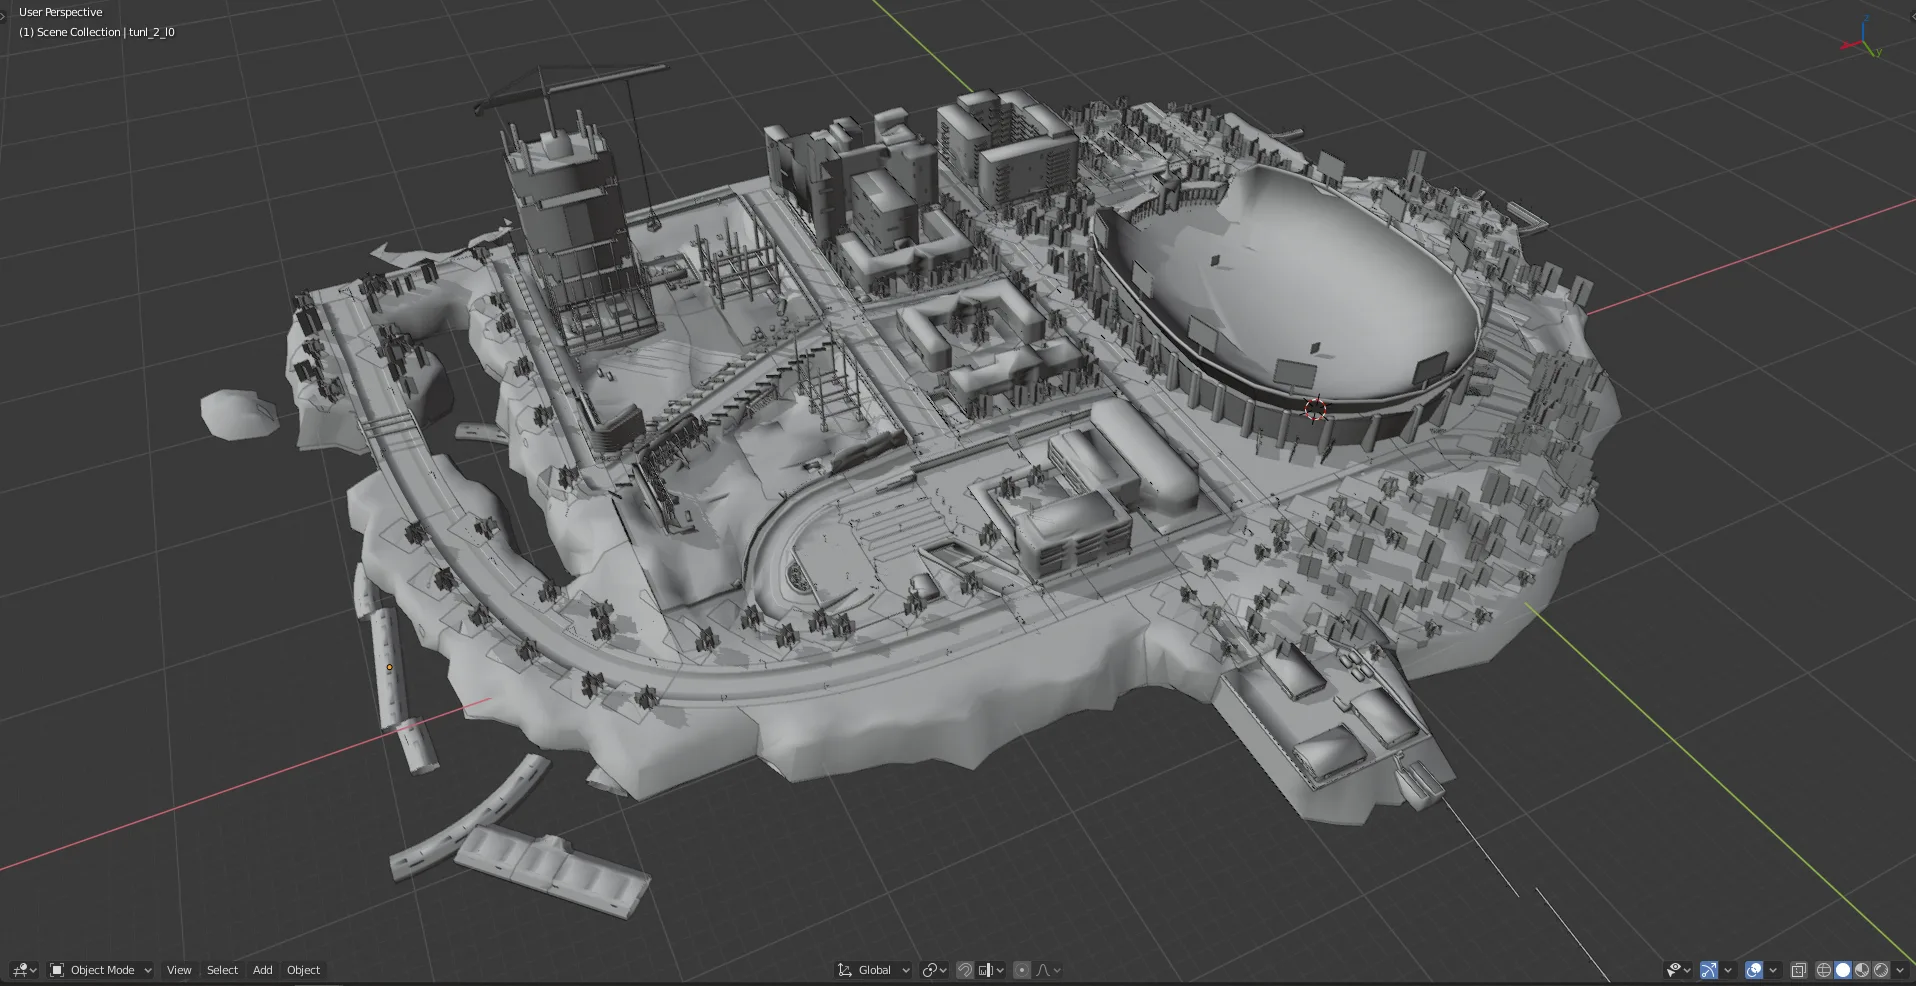Screen dimensions: 1916x986
Task: Open the Add menu
Action: coord(263,970)
